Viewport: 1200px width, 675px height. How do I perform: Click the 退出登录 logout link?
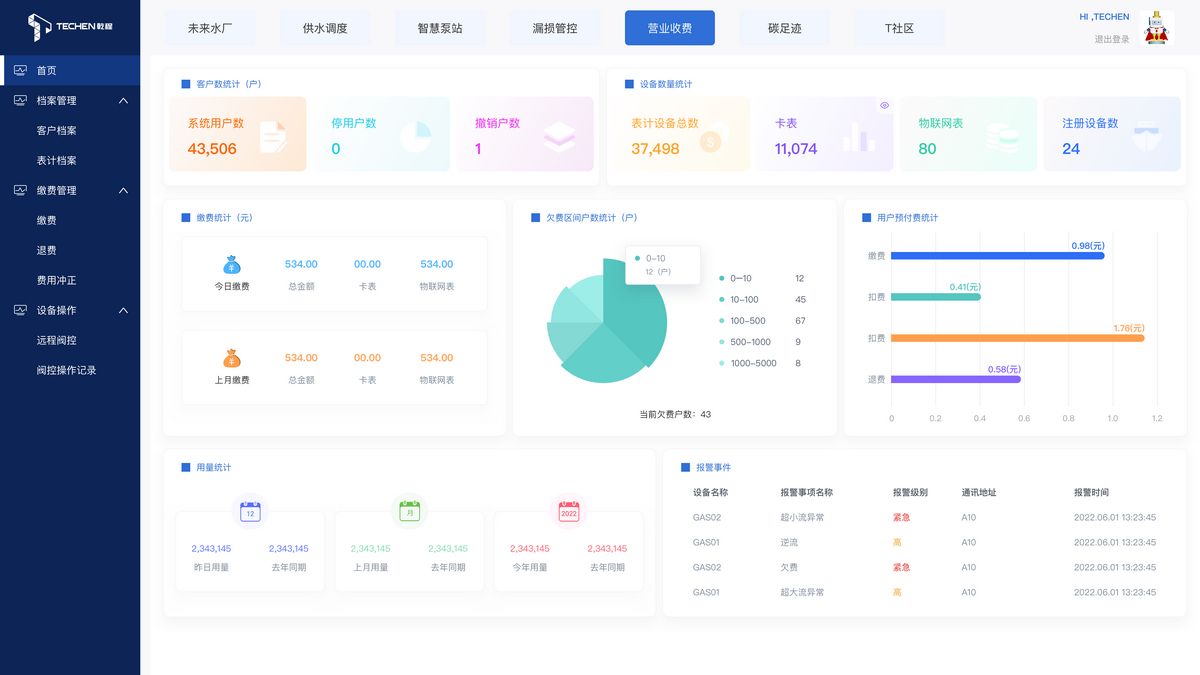1111,40
